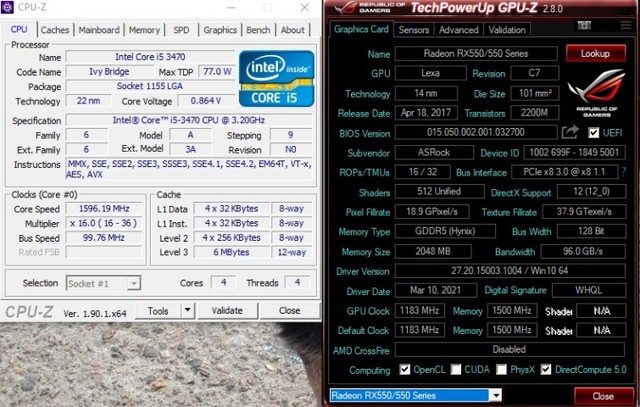Switch to the Mainboard tab
Image resolution: width=640 pixels, height=407 pixels.
click(99, 30)
